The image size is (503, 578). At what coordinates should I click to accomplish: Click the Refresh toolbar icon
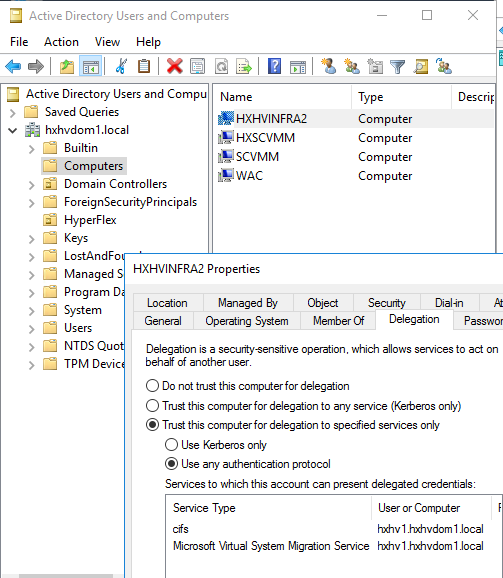(x=221, y=67)
